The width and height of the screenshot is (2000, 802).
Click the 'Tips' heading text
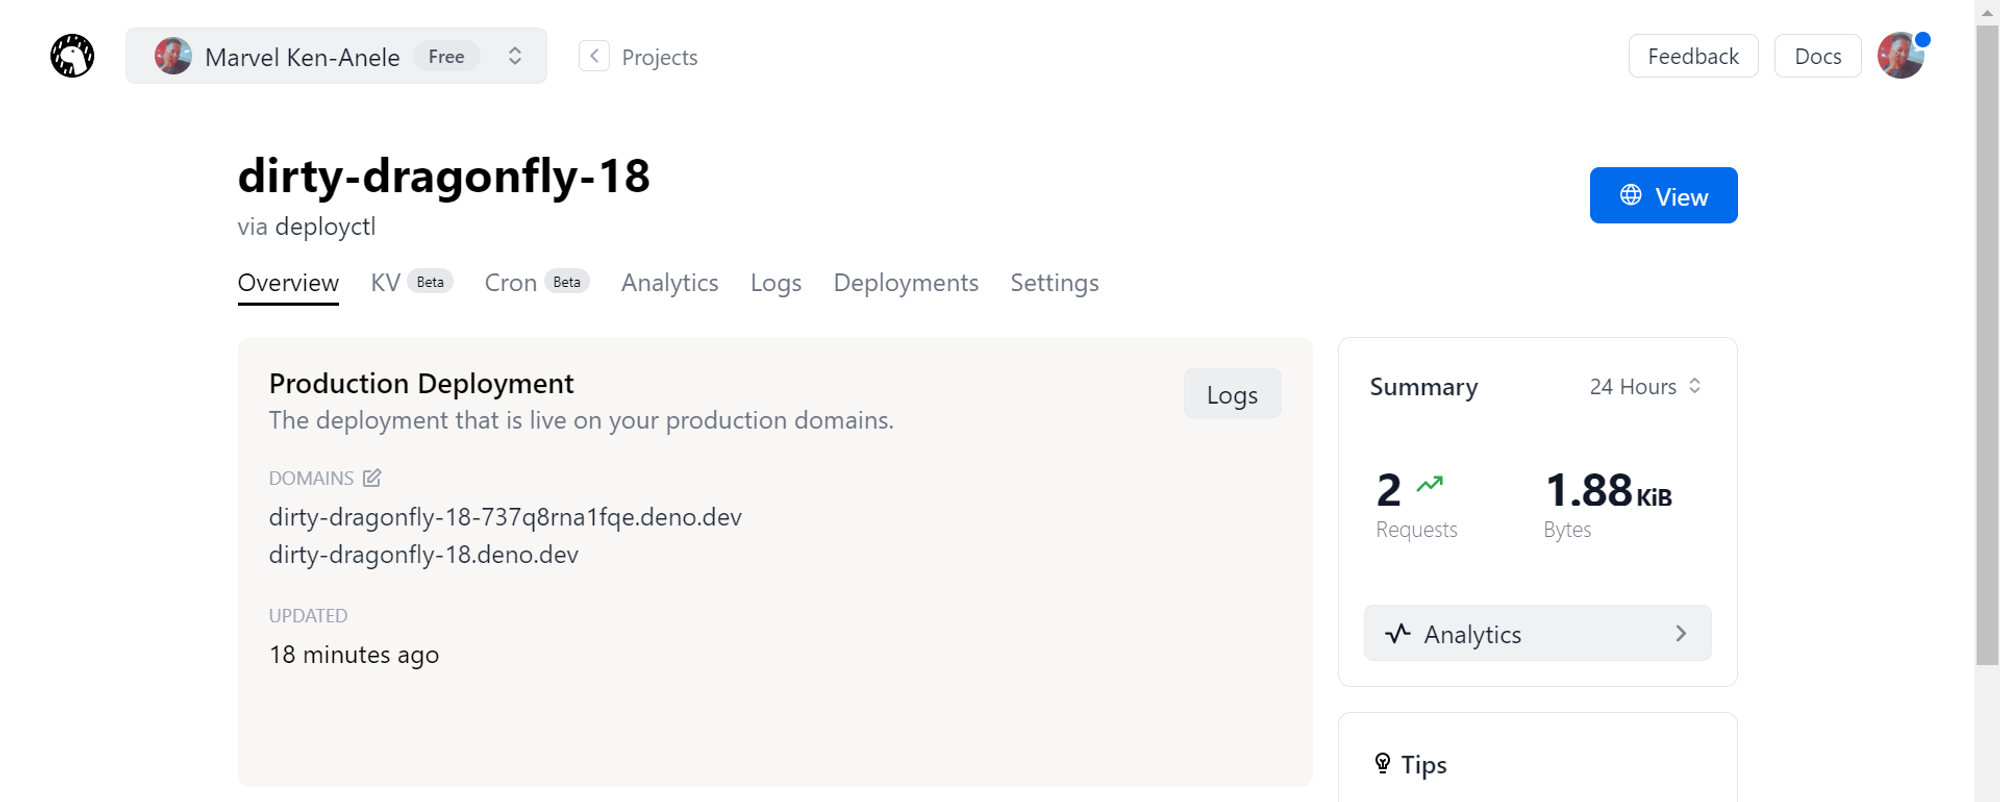[1424, 765]
